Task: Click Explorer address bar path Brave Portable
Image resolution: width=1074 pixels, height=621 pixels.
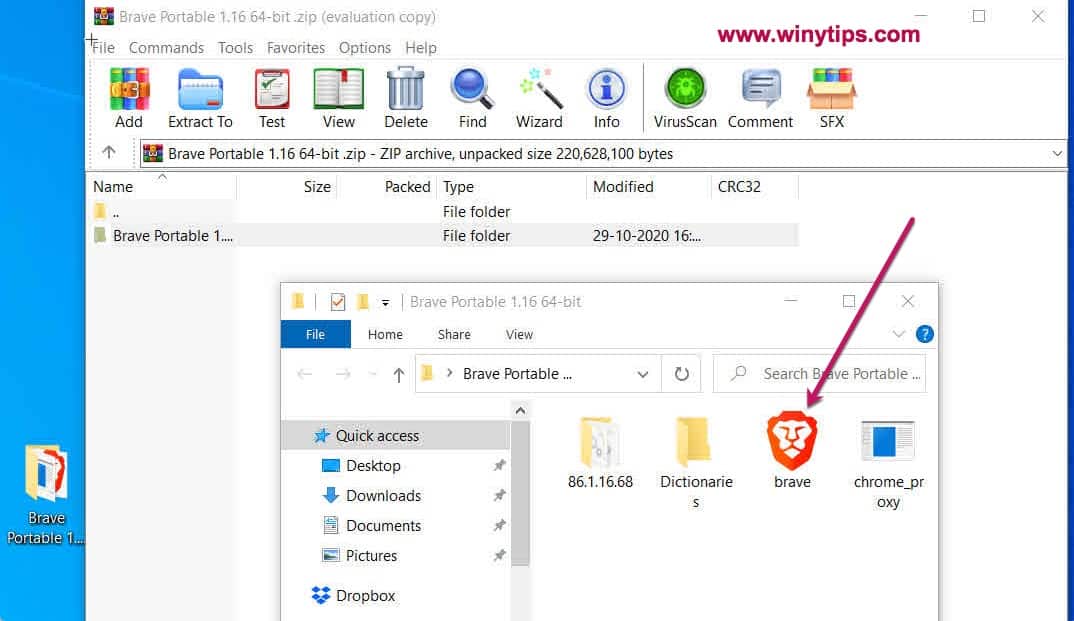Action: tap(517, 374)
